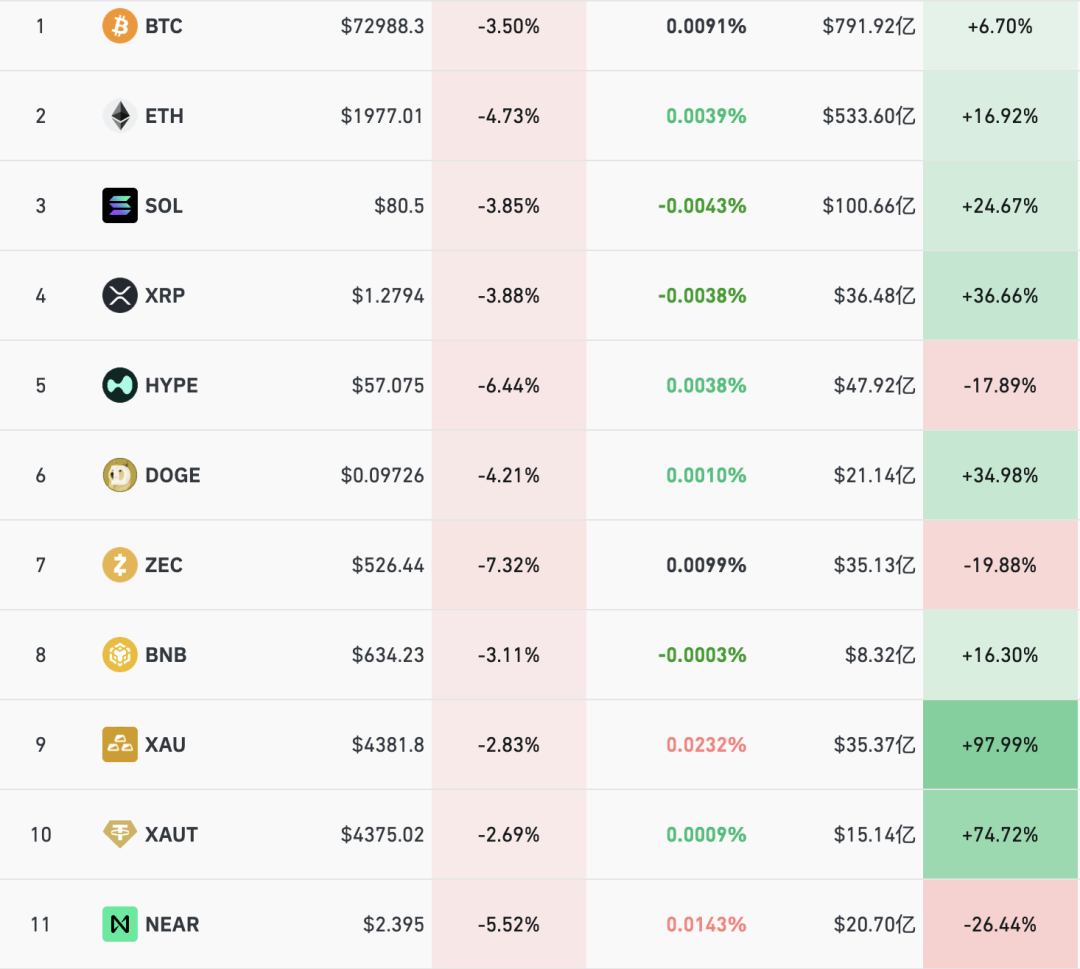Click rank number 11 in the NEAR row
The image size is (1080, 969).
(x=41, y=924)
